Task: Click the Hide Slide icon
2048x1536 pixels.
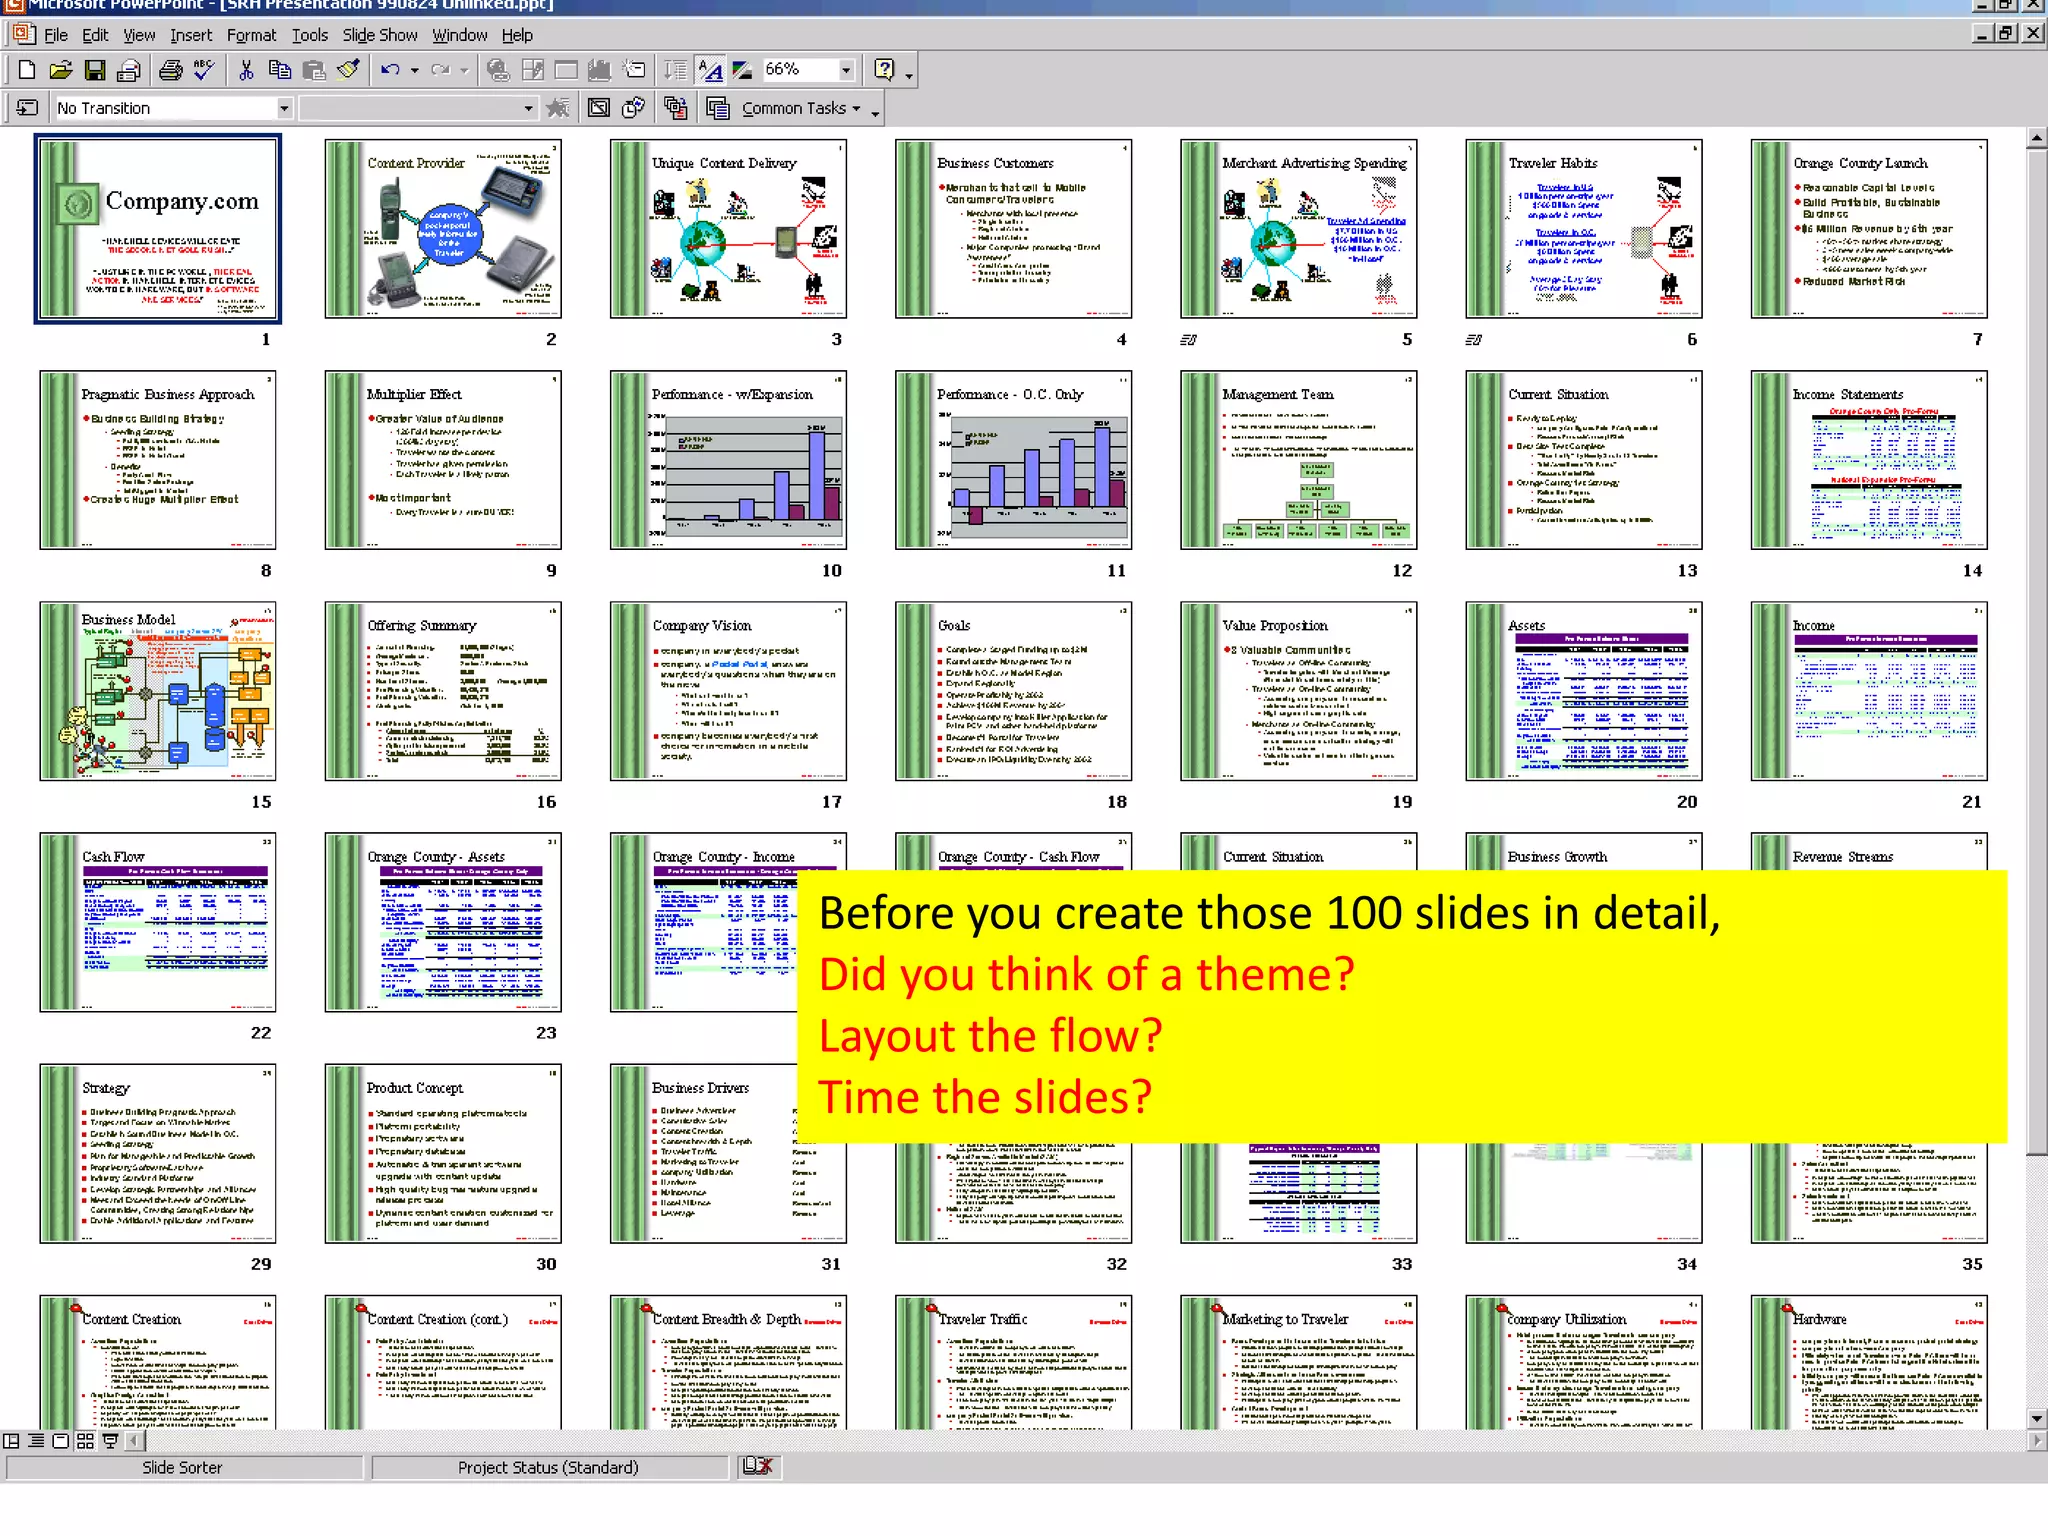Action: click(598, 108)
